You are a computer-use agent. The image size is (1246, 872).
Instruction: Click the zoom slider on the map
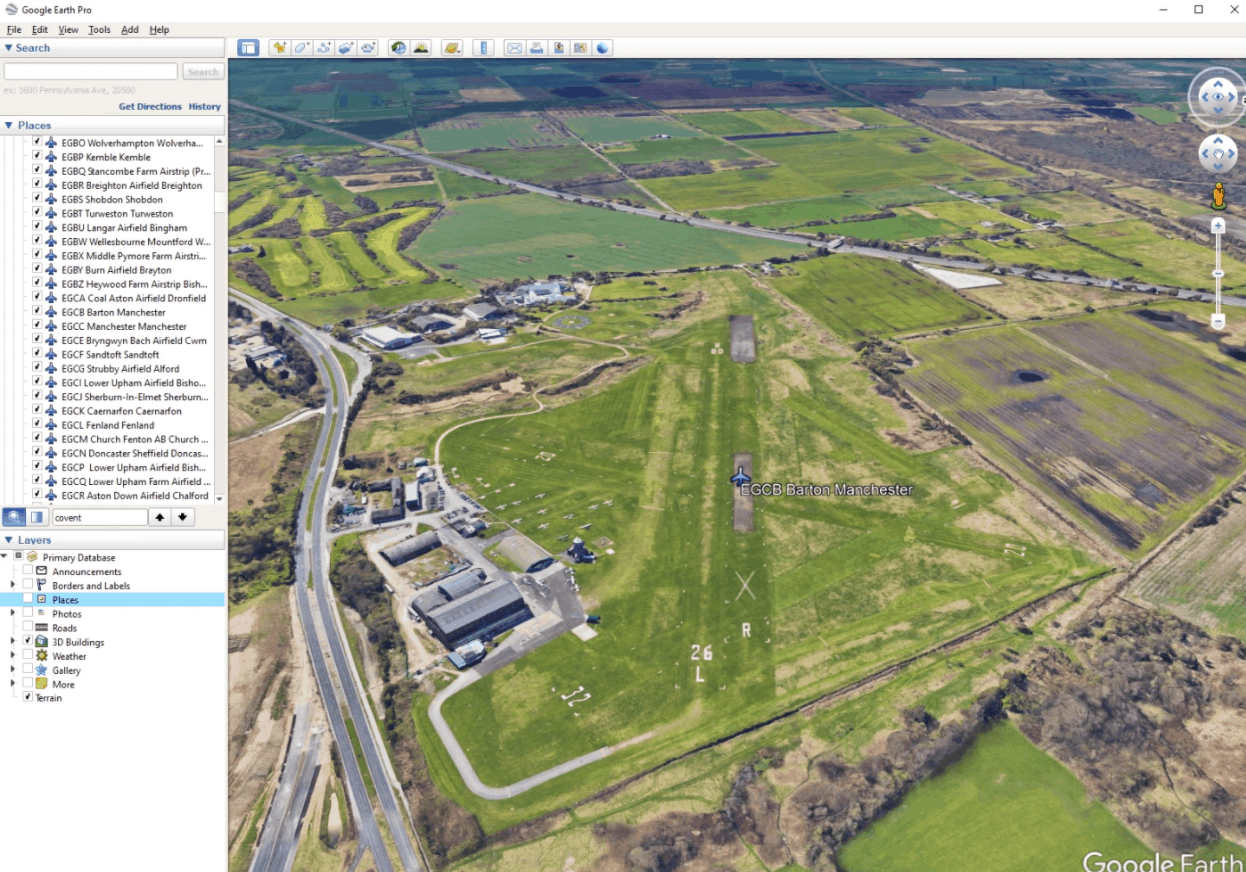point(1218,273)
